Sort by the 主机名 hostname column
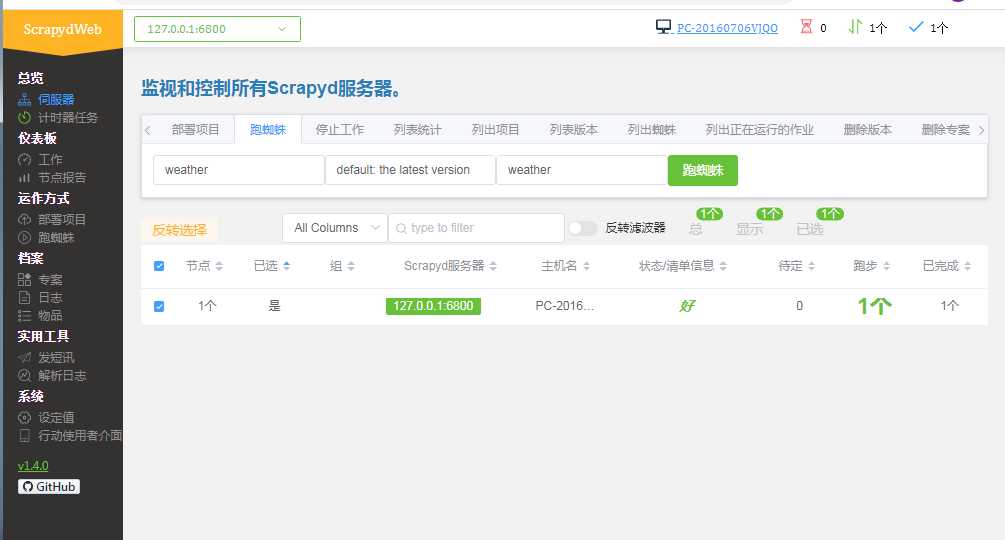 [x=565, y=266]
